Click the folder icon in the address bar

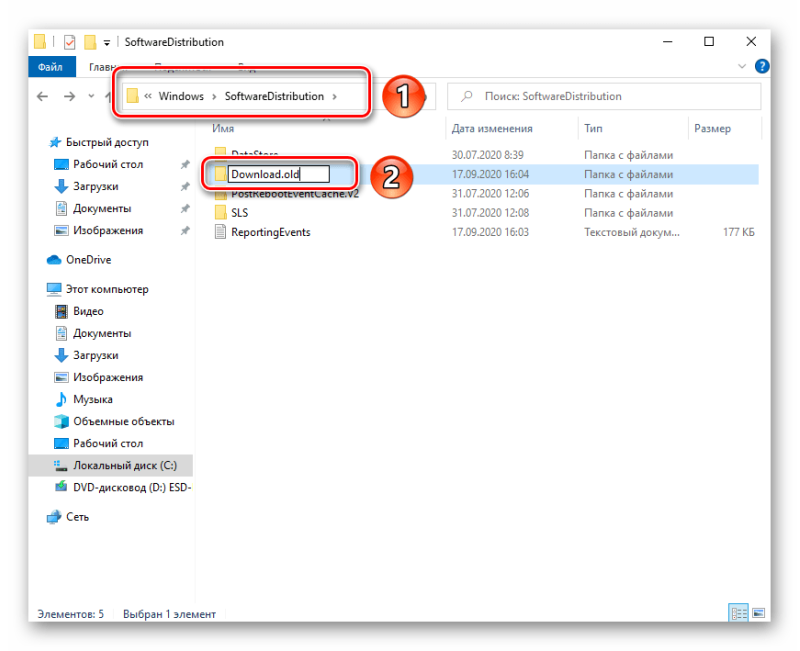tap(132, 96)
